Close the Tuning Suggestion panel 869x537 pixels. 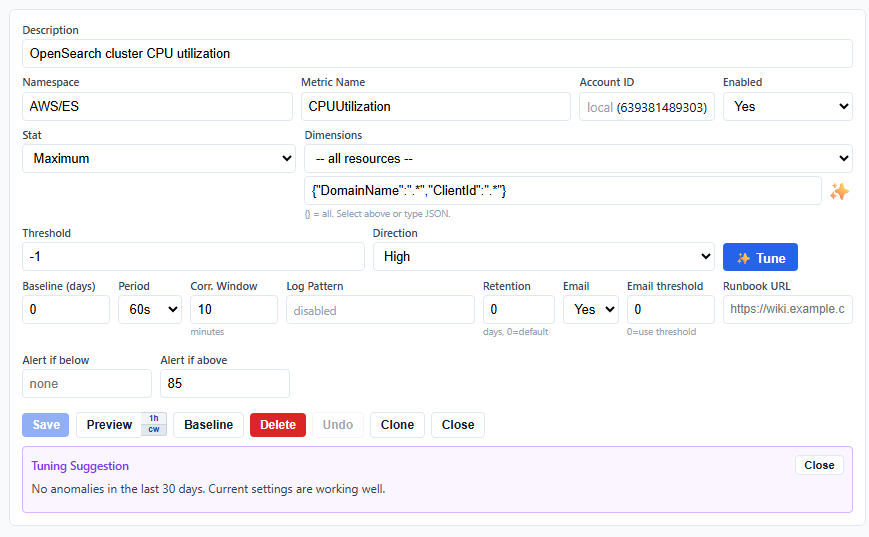819,465
